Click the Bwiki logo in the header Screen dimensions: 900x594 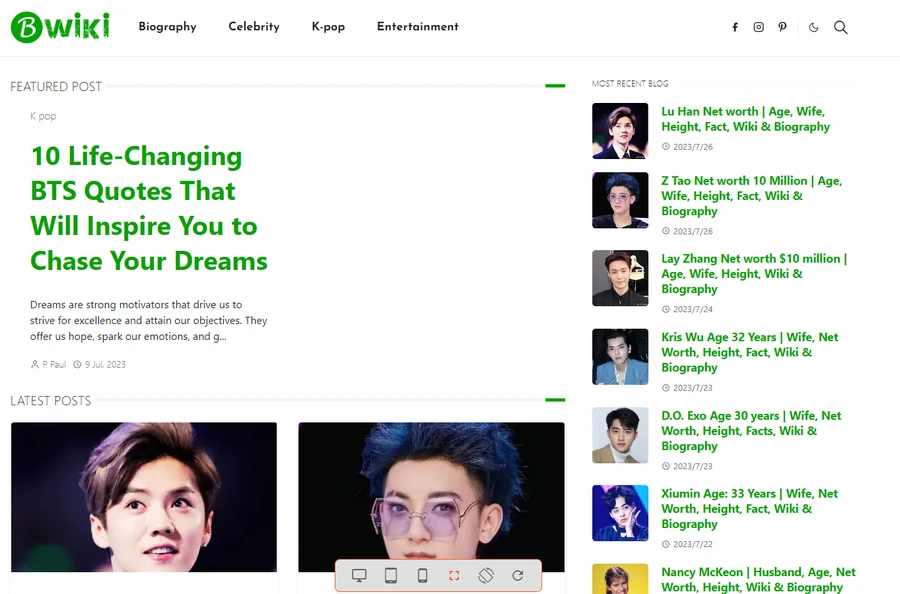tap(60, 27)
